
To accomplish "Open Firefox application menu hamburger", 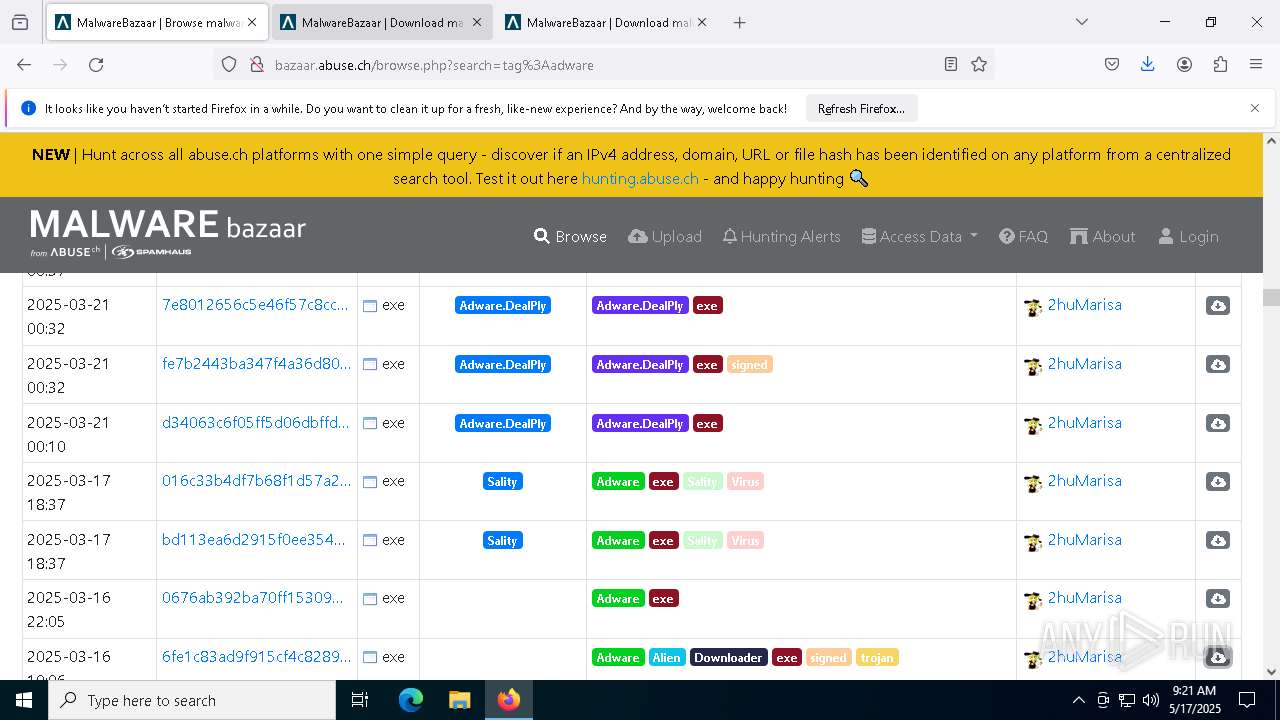I will pyautogui.click(x=1256, y=64).
